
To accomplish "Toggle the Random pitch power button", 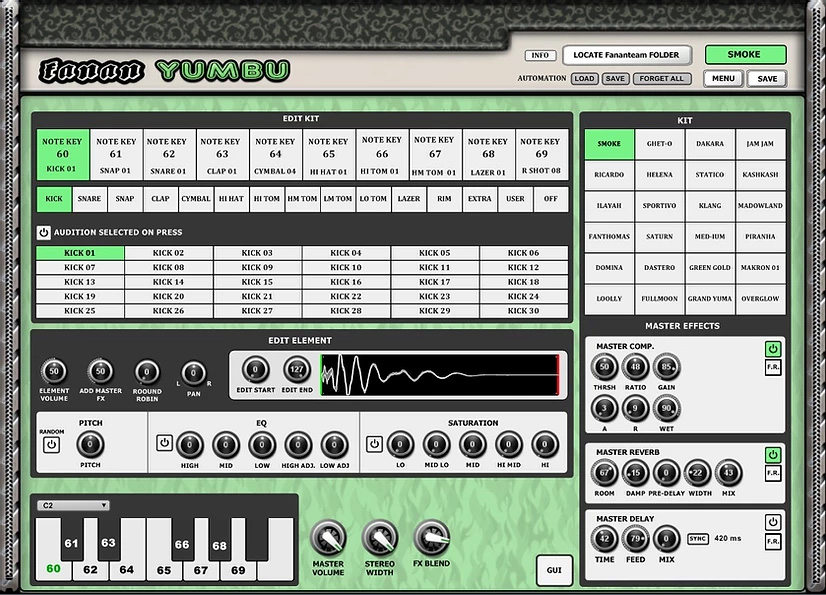I will click(x=51, y=445).
